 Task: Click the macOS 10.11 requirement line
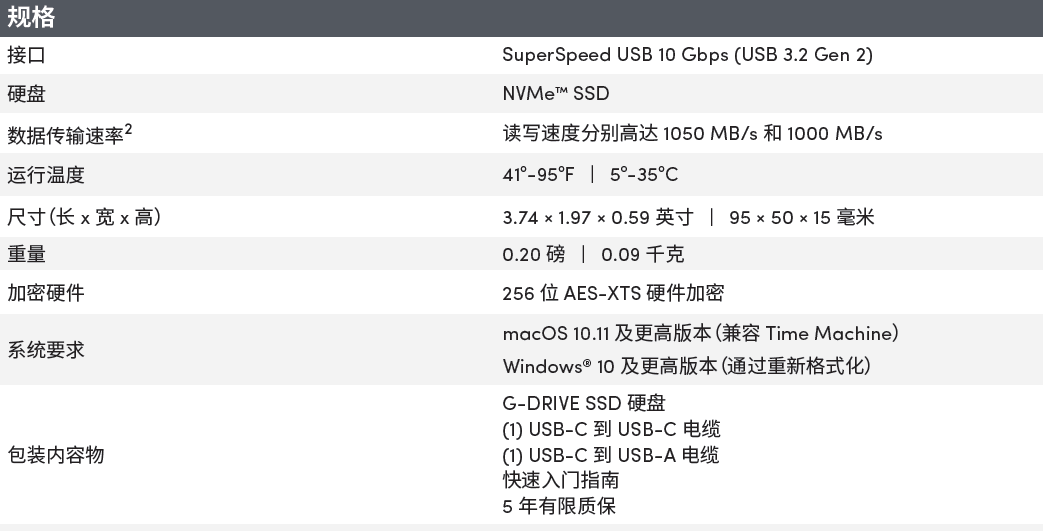point(700,333)
